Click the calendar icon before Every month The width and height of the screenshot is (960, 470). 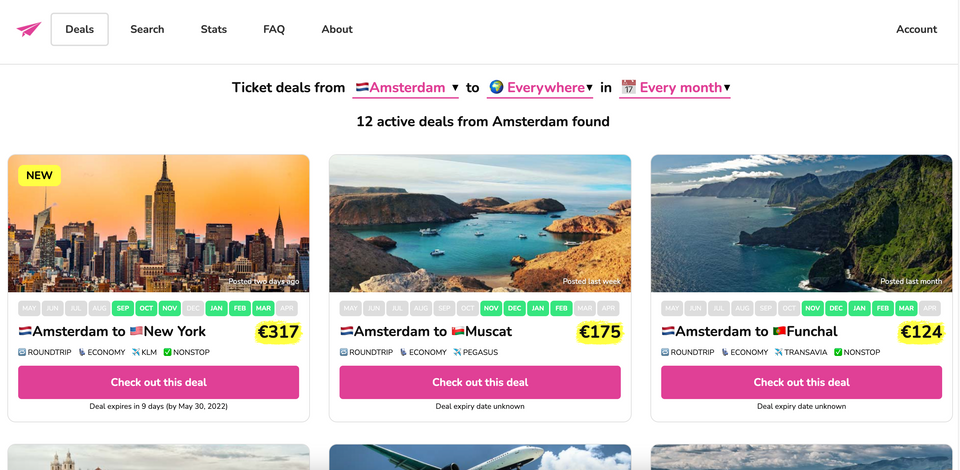pos(629,88)
